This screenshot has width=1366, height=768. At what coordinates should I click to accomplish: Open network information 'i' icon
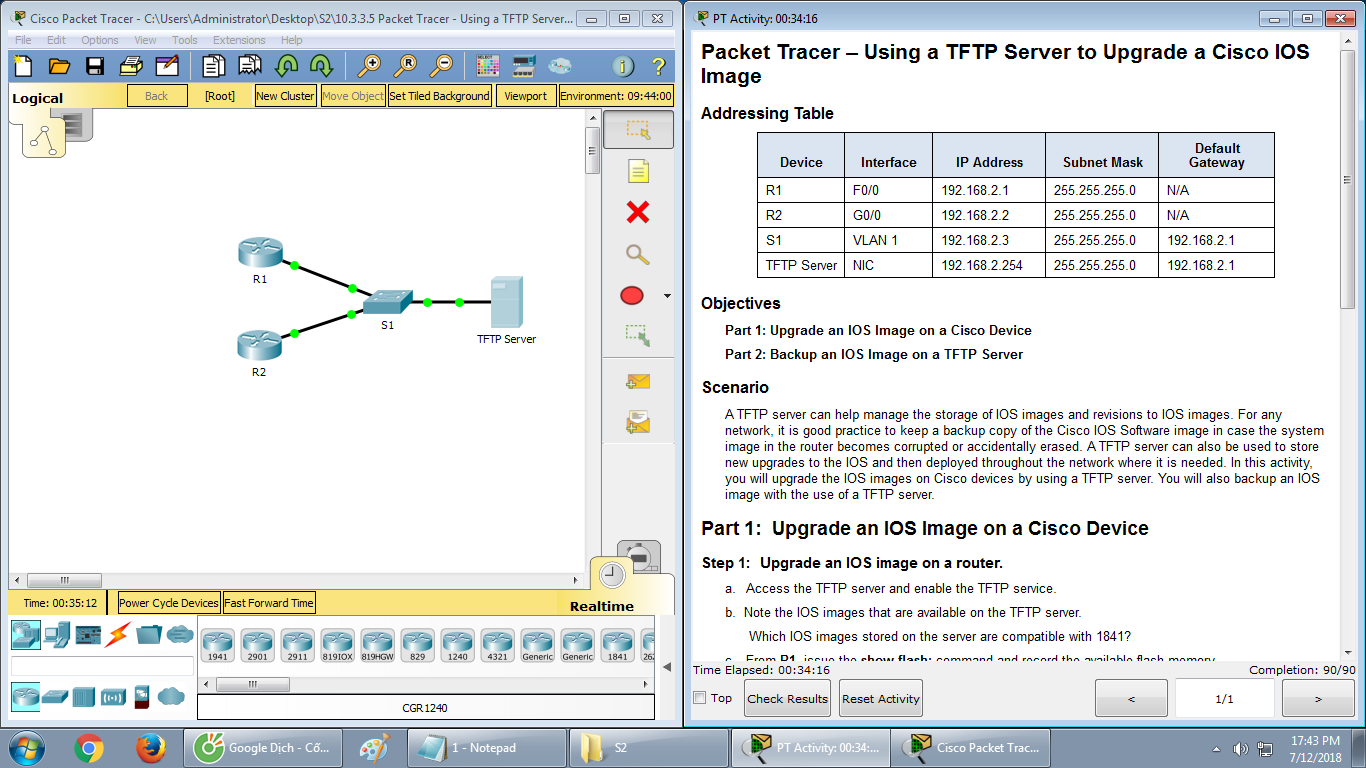point(623,66)
